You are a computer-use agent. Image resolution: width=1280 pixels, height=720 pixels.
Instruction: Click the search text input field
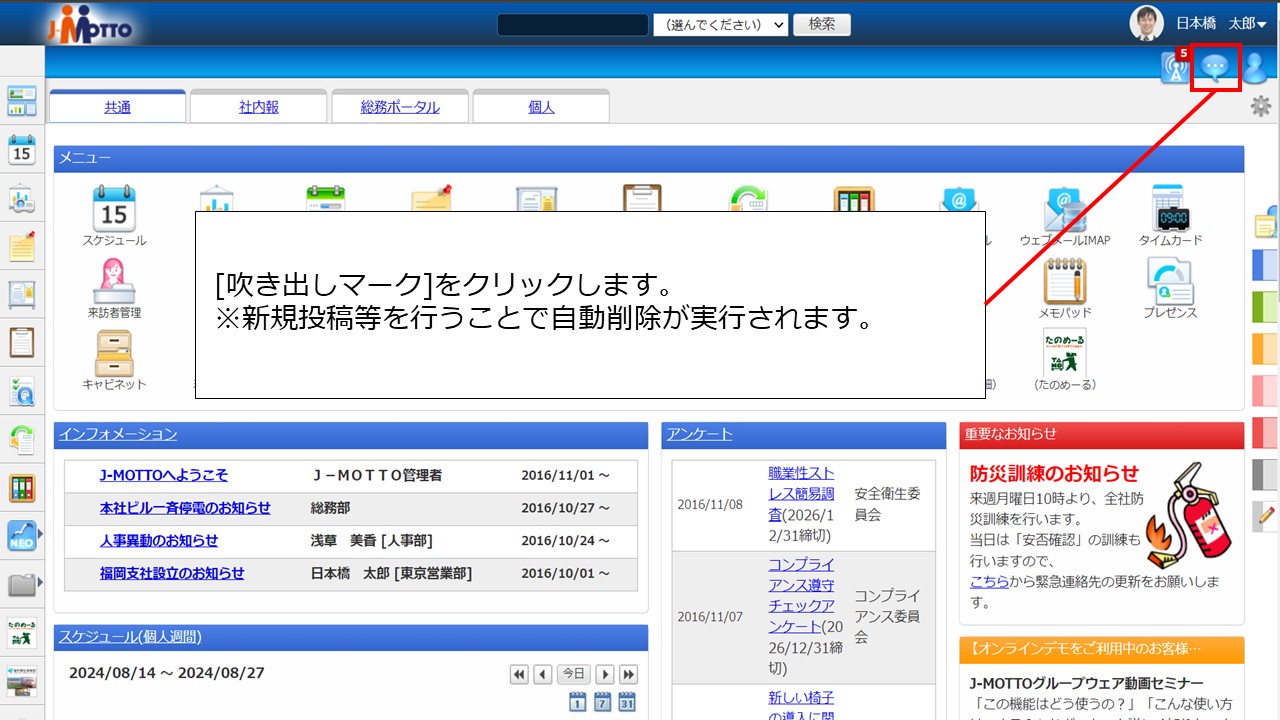pyautogui.click(x=572, y=24)
